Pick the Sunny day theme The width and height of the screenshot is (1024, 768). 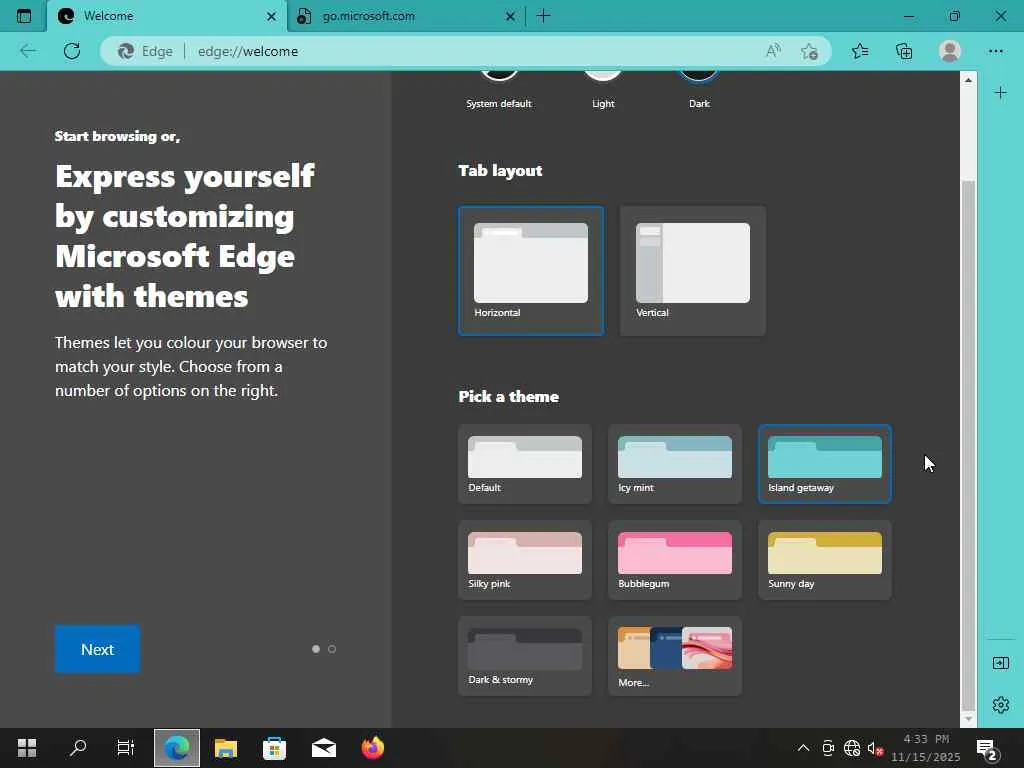point(825,560)
